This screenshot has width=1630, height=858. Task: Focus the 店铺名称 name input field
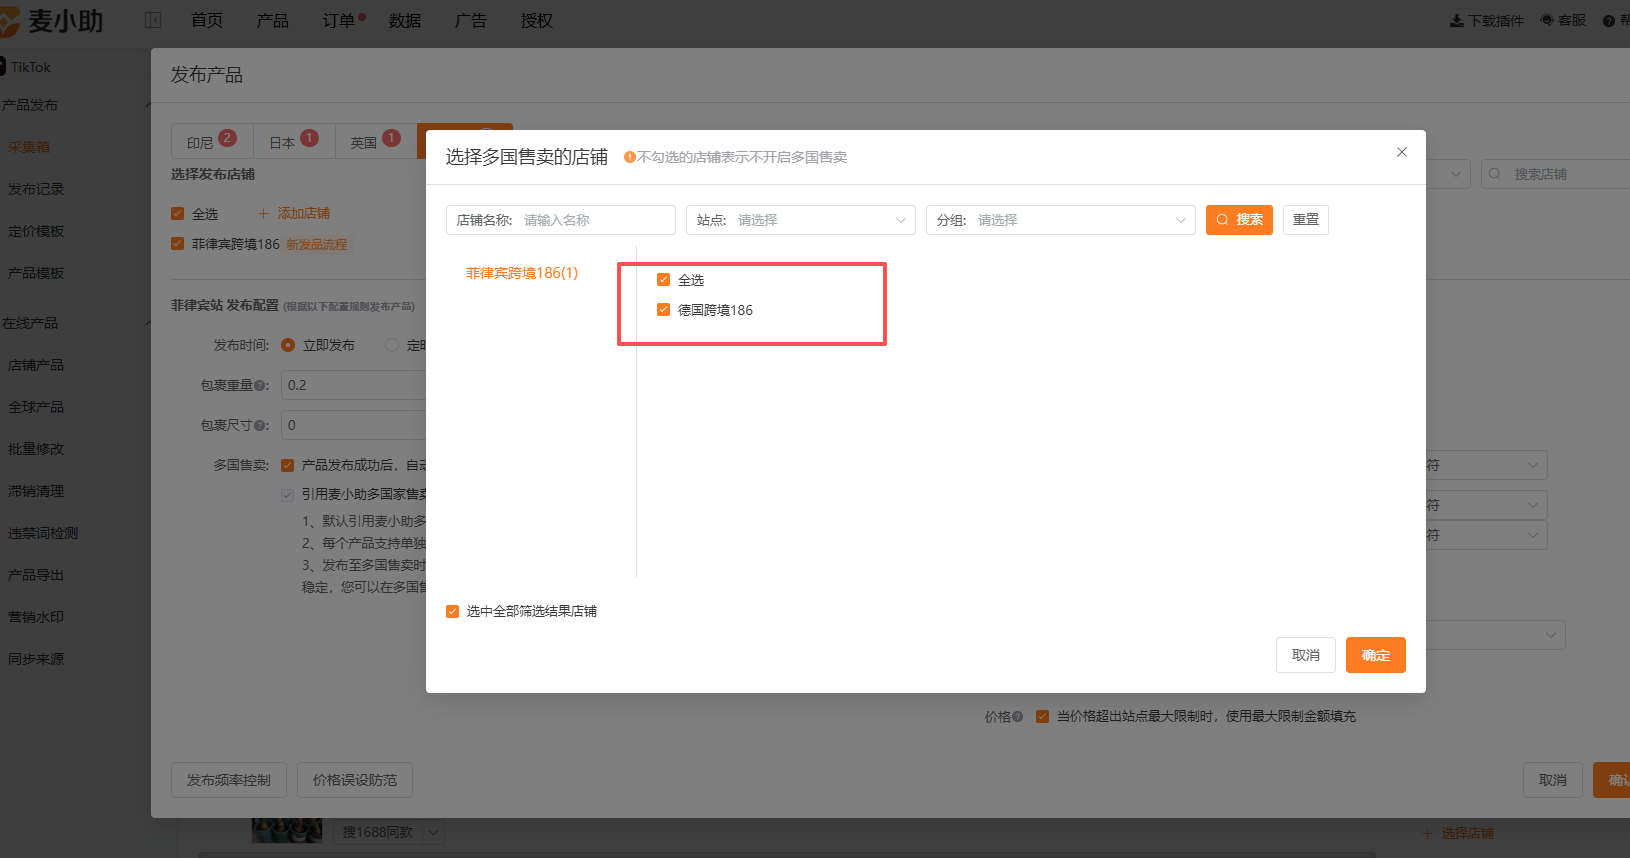click(x=561, y=220)
